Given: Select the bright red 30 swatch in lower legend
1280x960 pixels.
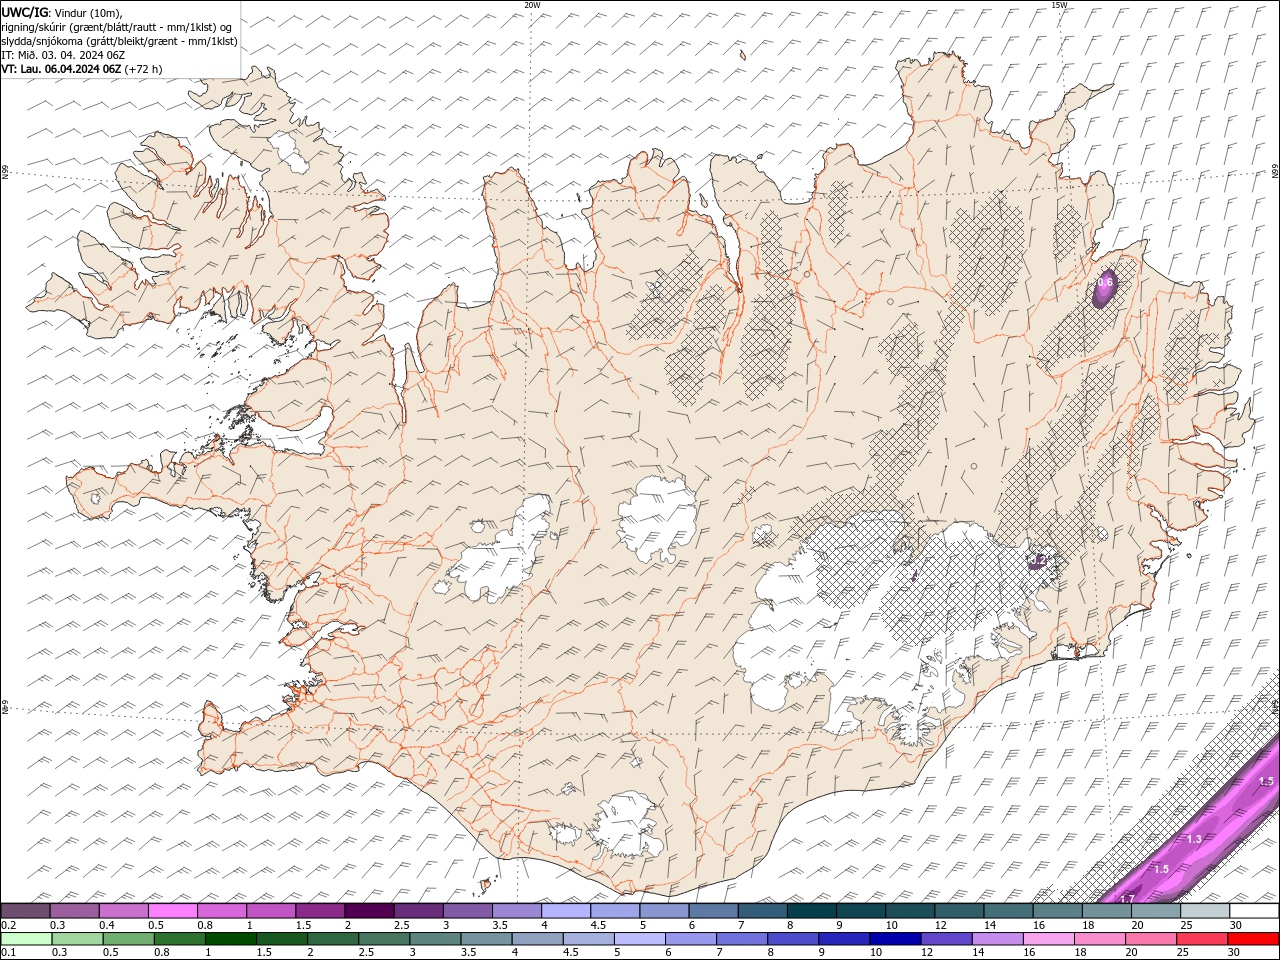Looking at the screenshot, I should pos(1253,938).
